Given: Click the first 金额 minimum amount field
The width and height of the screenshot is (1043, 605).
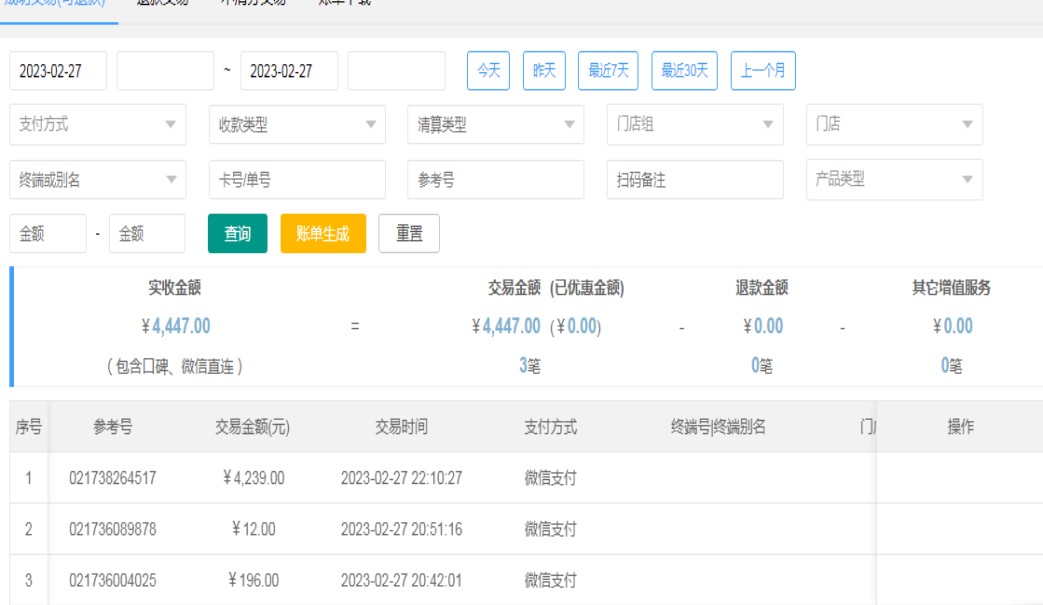Looking at the screenshot, I should (x=47, y=234).
